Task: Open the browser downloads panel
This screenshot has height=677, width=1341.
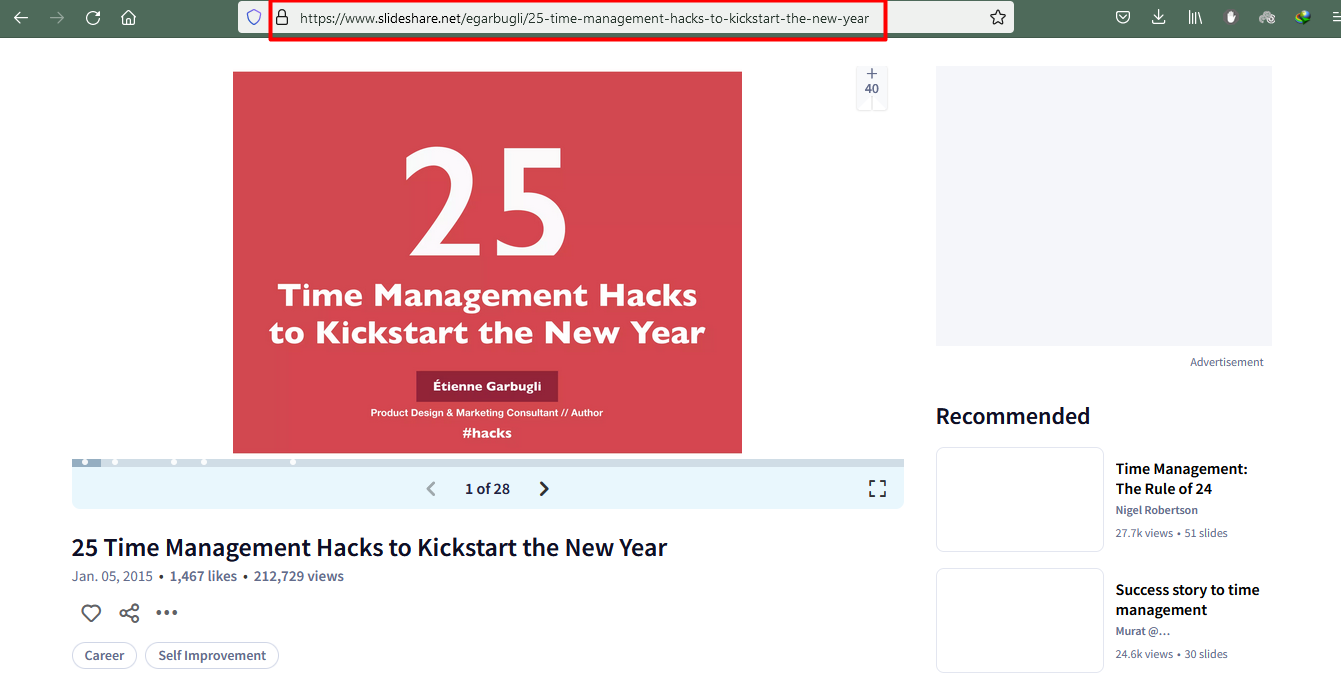Action: click(x=1158, y=17)
